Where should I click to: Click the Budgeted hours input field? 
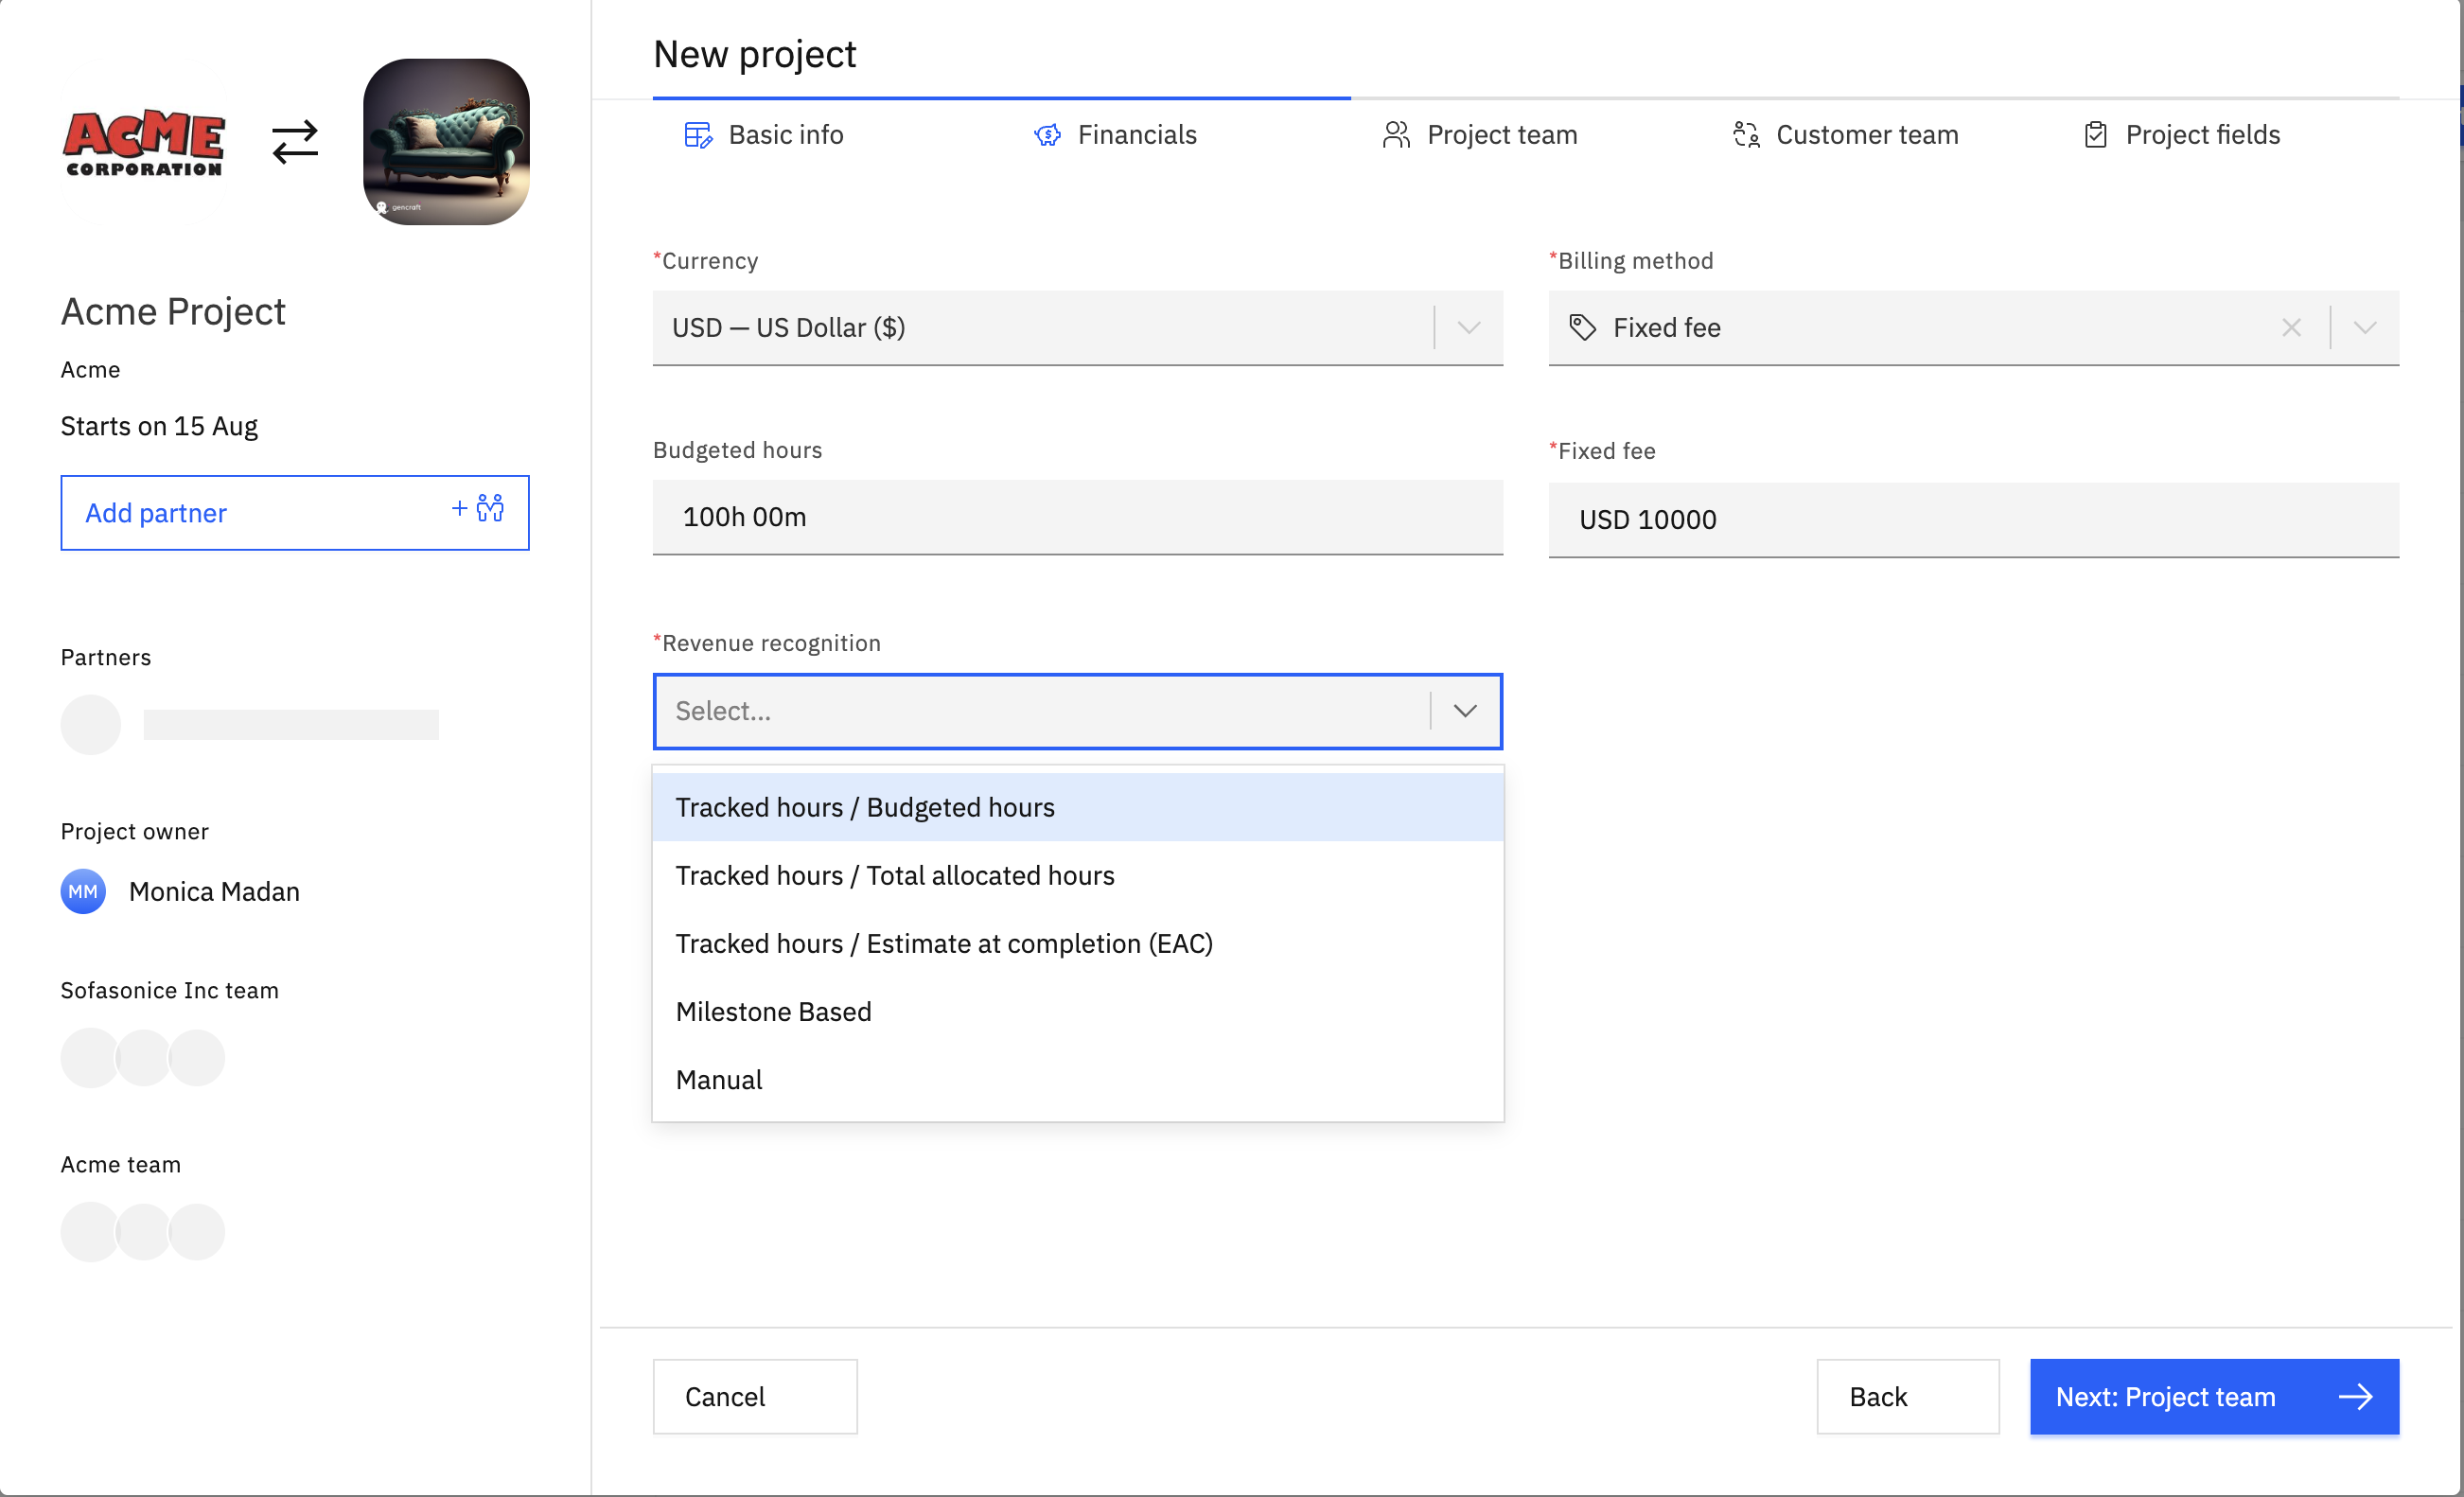click(1076, 517)
